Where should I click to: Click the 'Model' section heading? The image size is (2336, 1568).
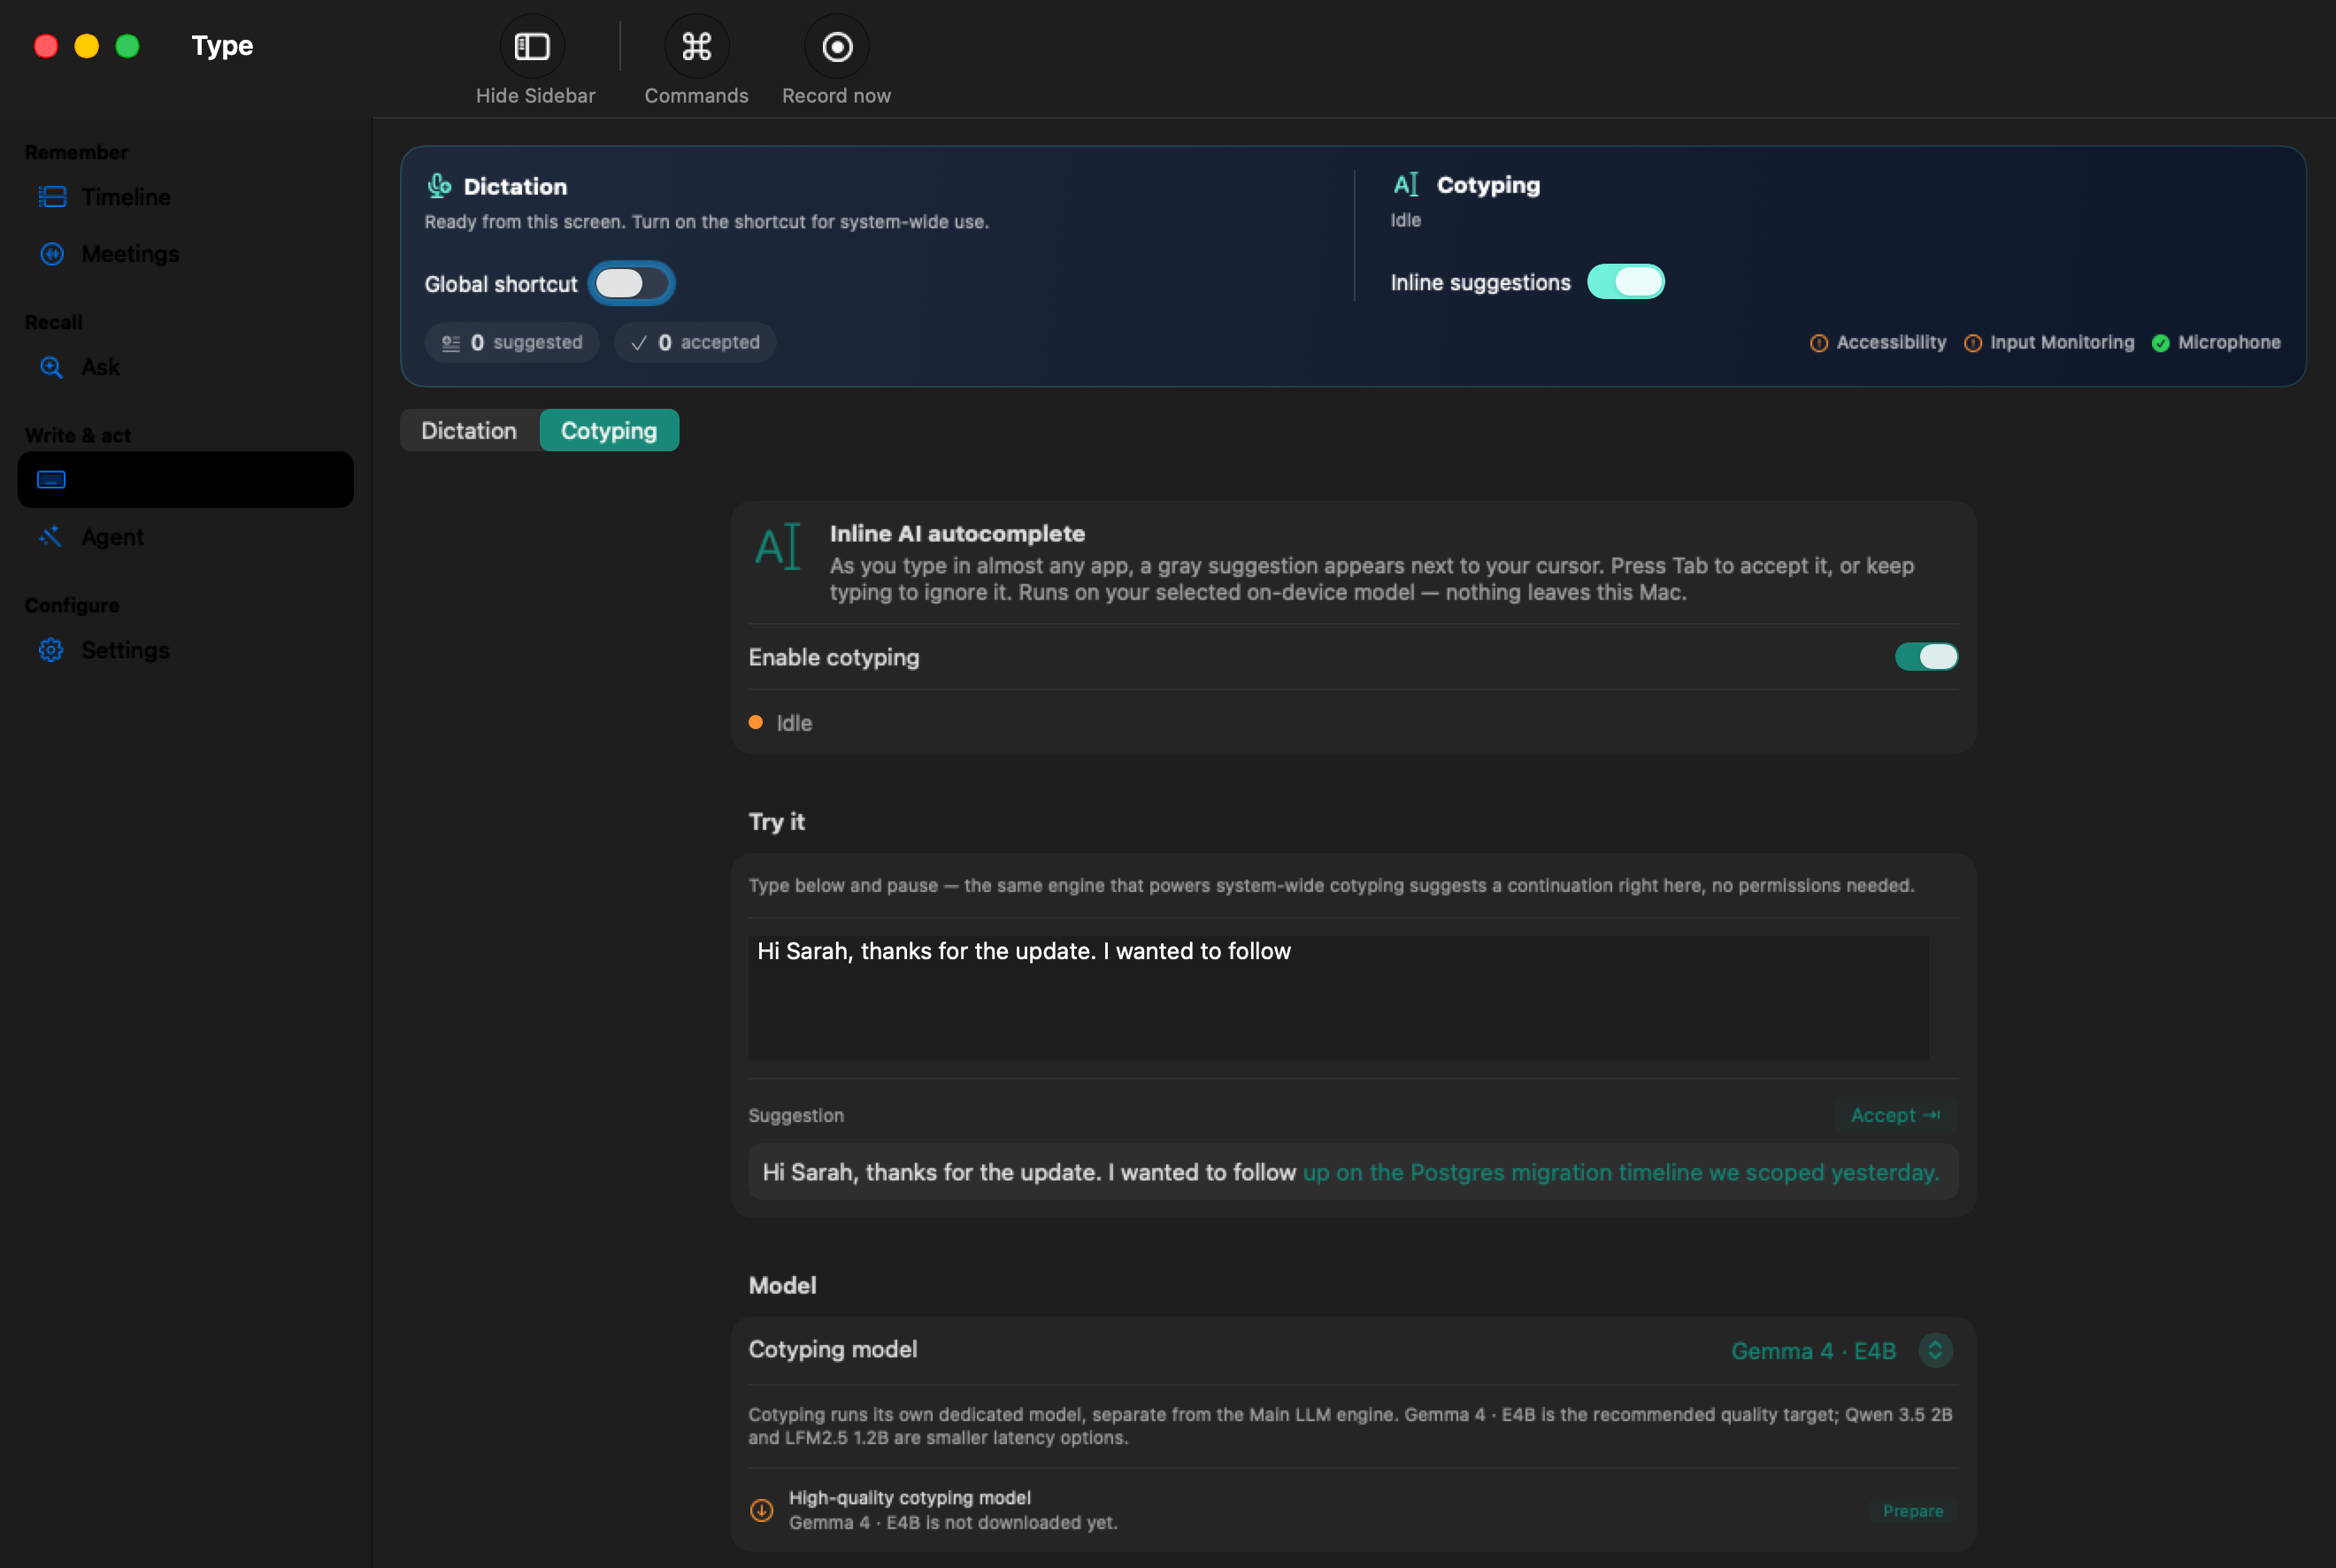783,1286
